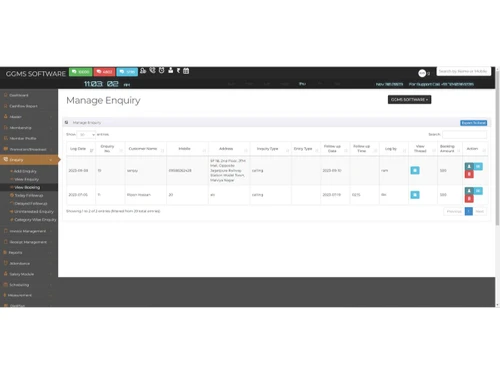Click the Manage Enquiry panel header icon
This screenshot has height=375, width=500.
point(67,122)
